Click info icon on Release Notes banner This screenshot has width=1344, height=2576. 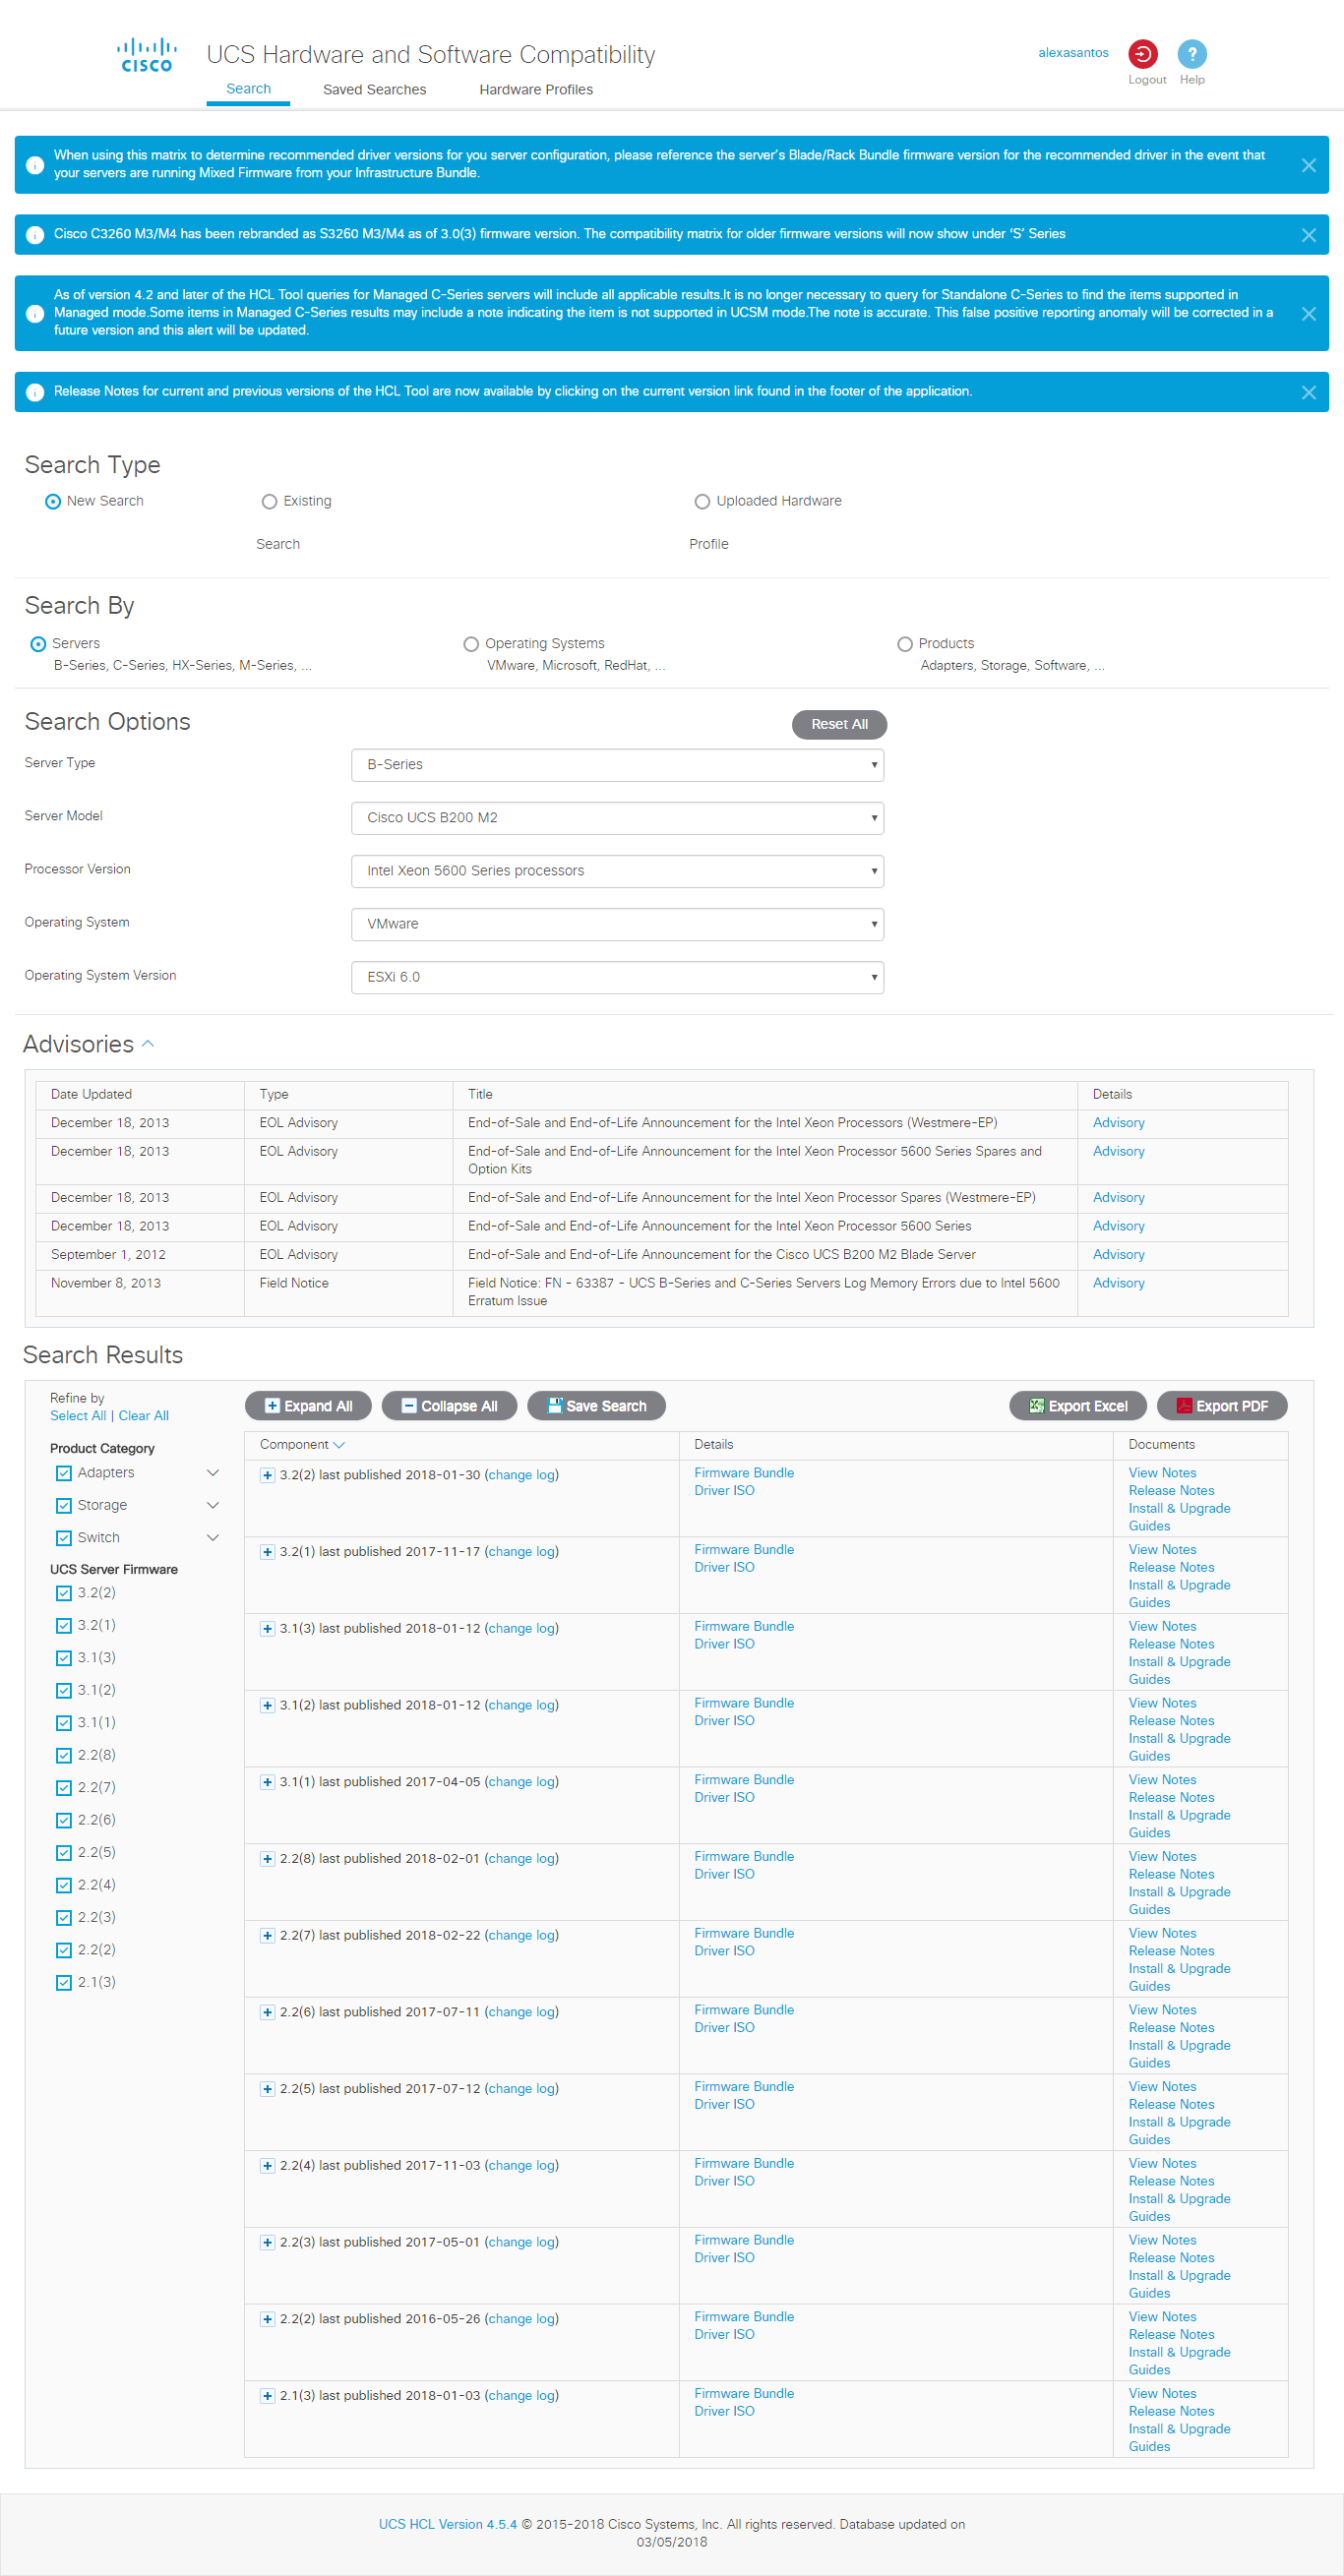[35, 393]
